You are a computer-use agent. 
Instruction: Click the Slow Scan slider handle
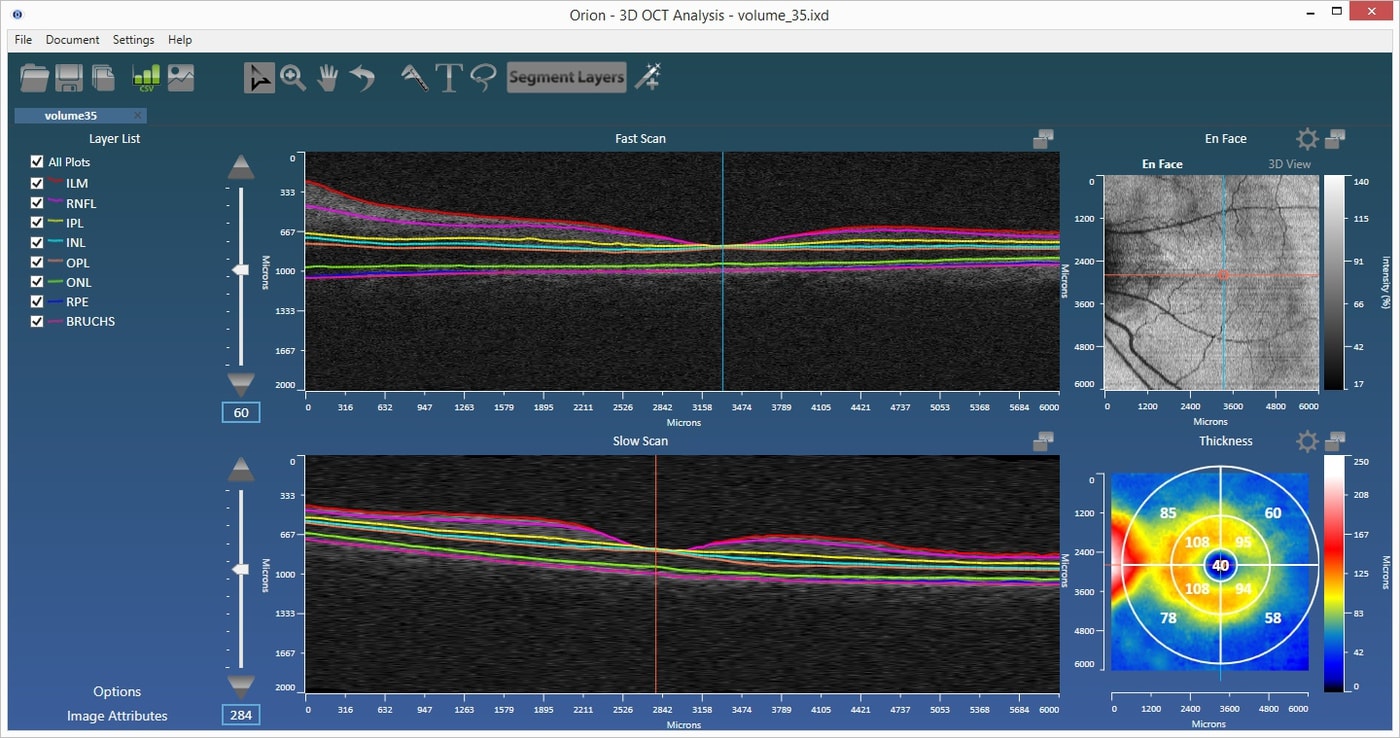[241, 569]
